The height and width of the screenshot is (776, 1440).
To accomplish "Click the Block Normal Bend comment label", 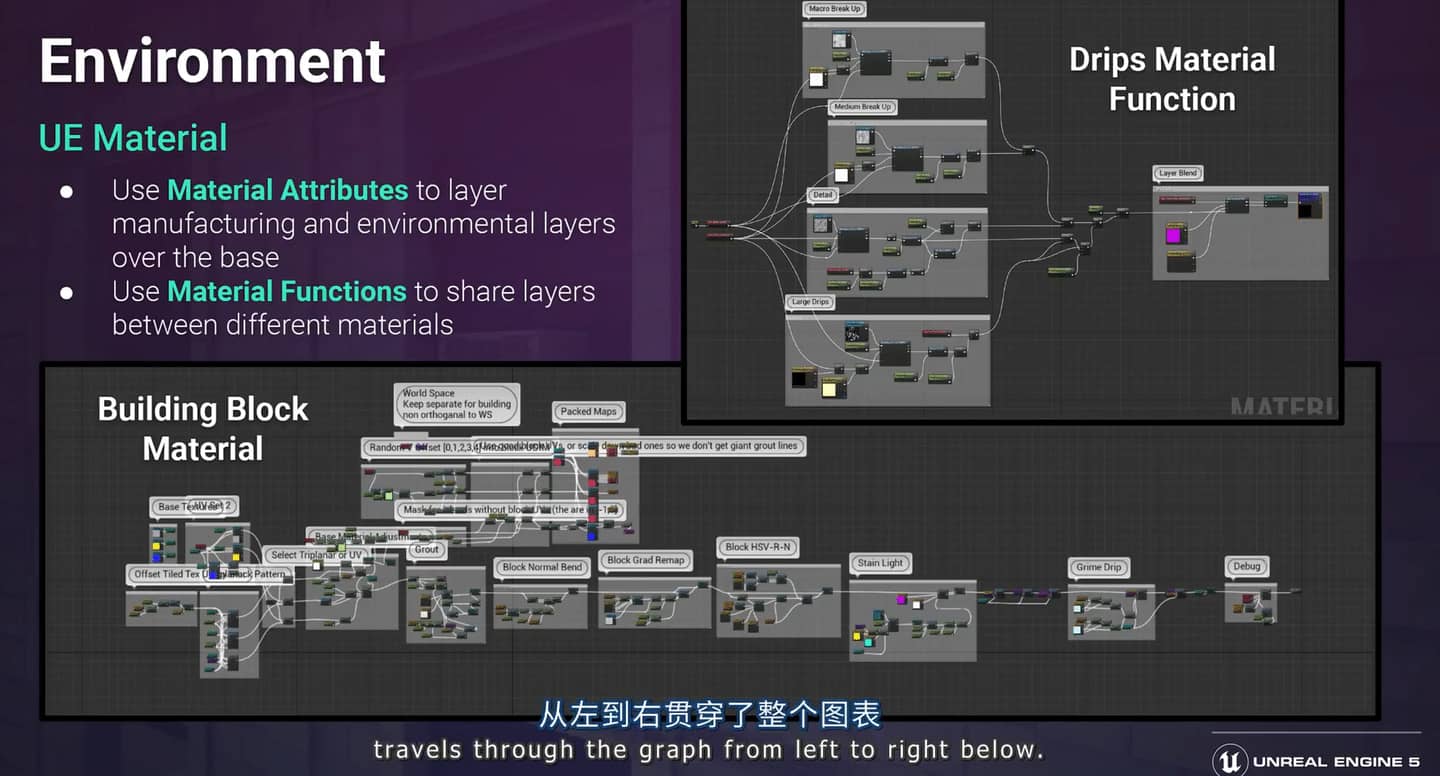I will pos(542,567).
